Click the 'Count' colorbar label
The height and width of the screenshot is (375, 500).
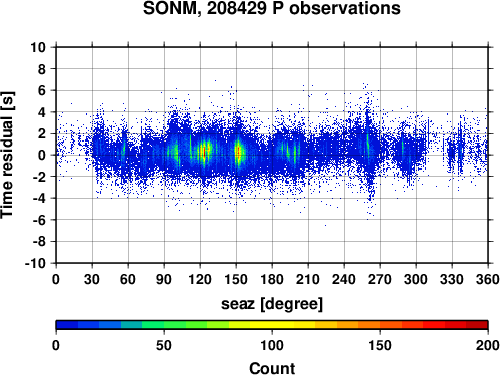tap(272, 368)
